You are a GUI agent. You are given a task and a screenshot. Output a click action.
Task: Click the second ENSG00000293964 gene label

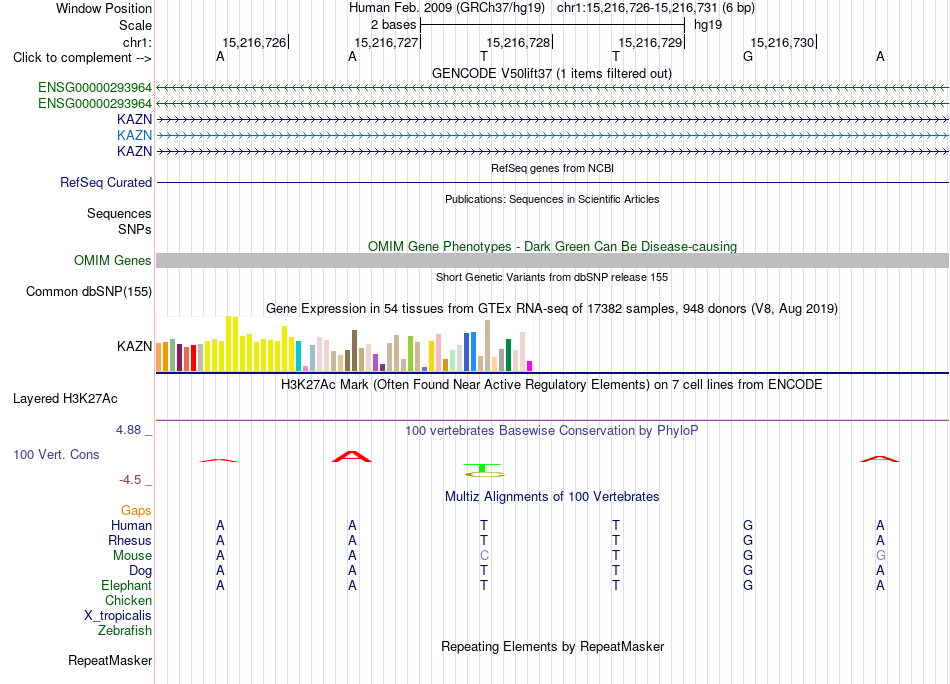pos(95,104)
